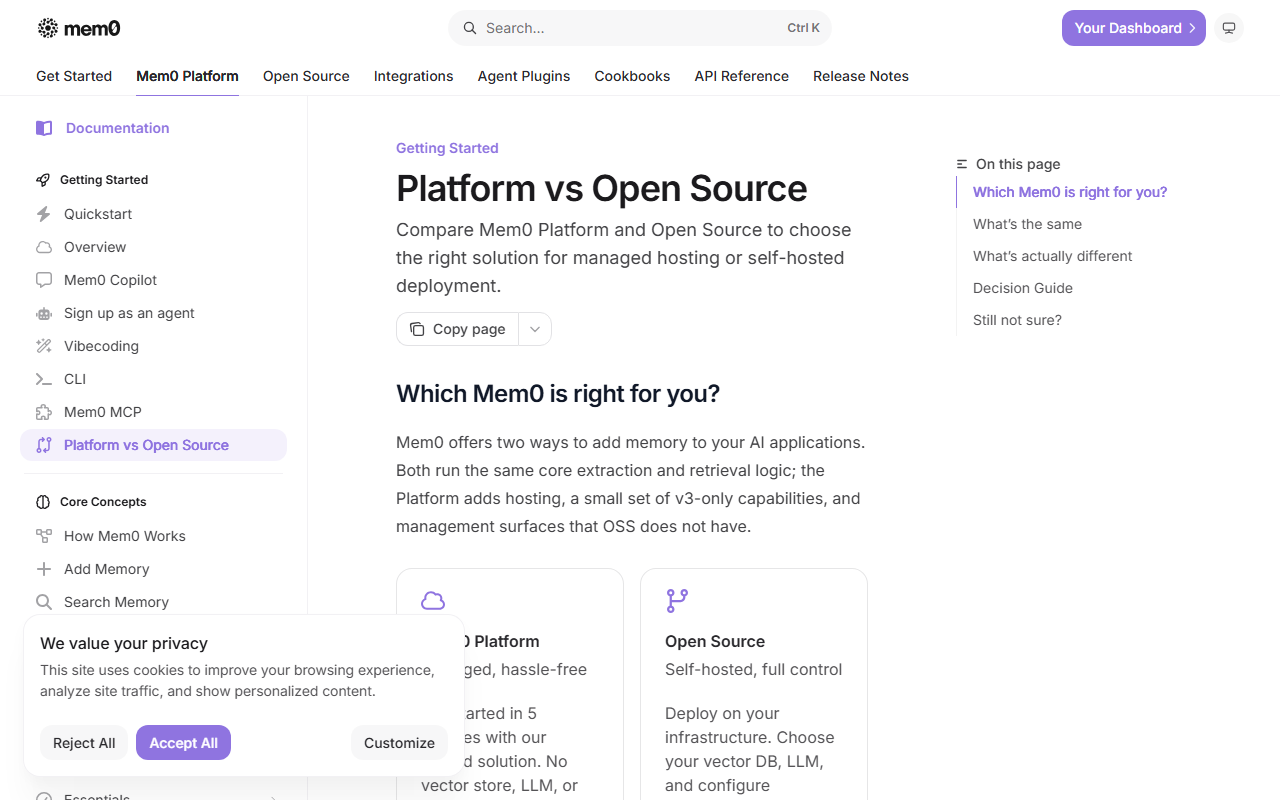Click the Getting Started breadcrumb link
The height and width of the screenshot is (800, 1280).
point(447,148)
